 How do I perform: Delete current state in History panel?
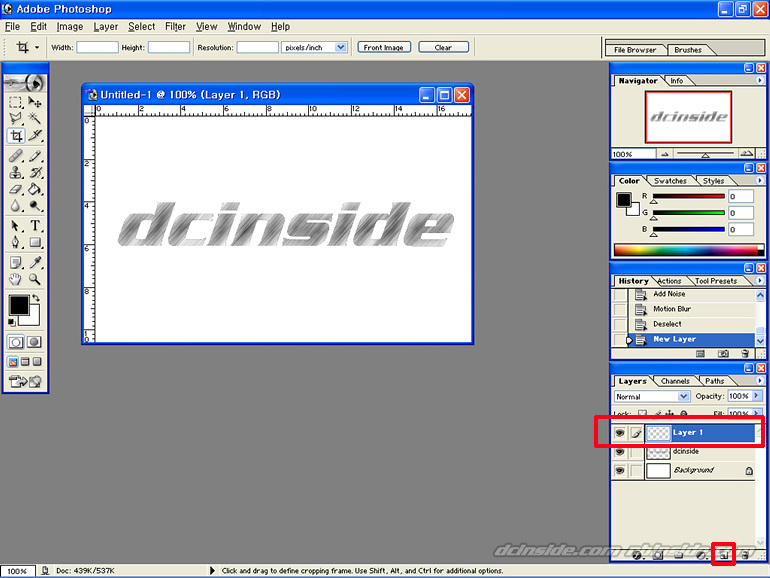(x=745, y=354)
